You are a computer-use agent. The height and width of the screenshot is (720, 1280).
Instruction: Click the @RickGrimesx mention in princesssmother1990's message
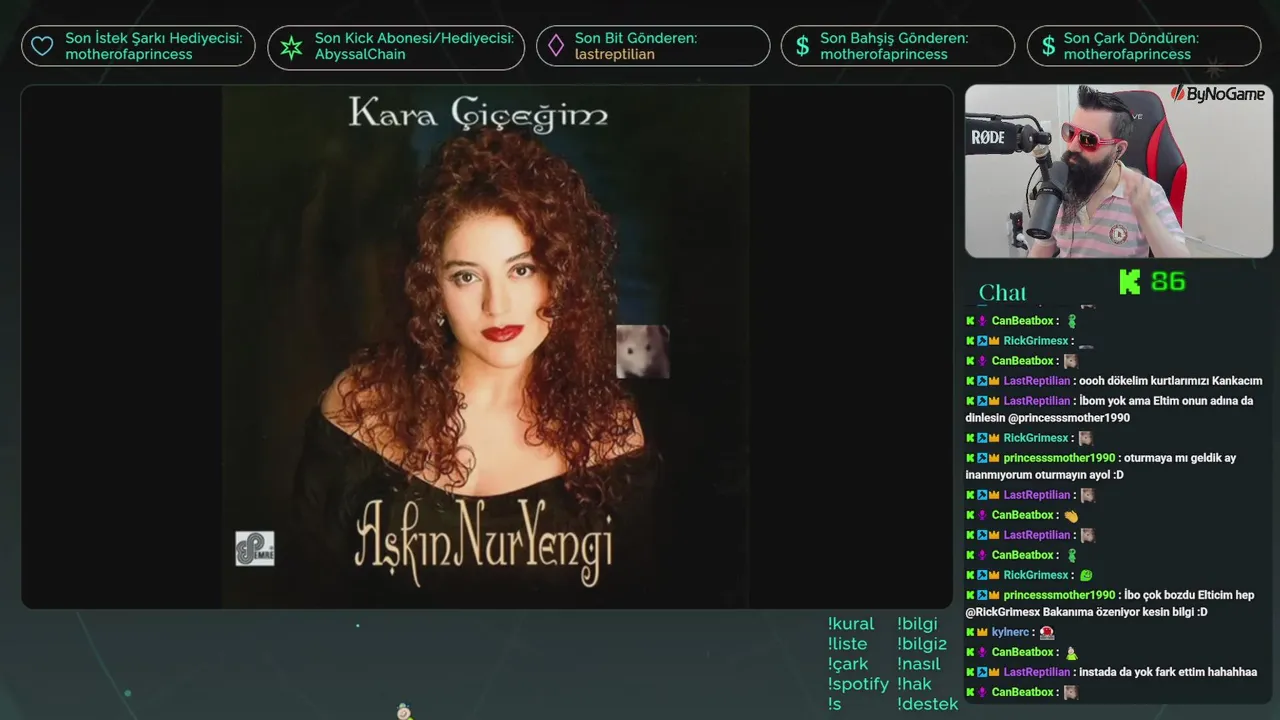point(1003,612)
